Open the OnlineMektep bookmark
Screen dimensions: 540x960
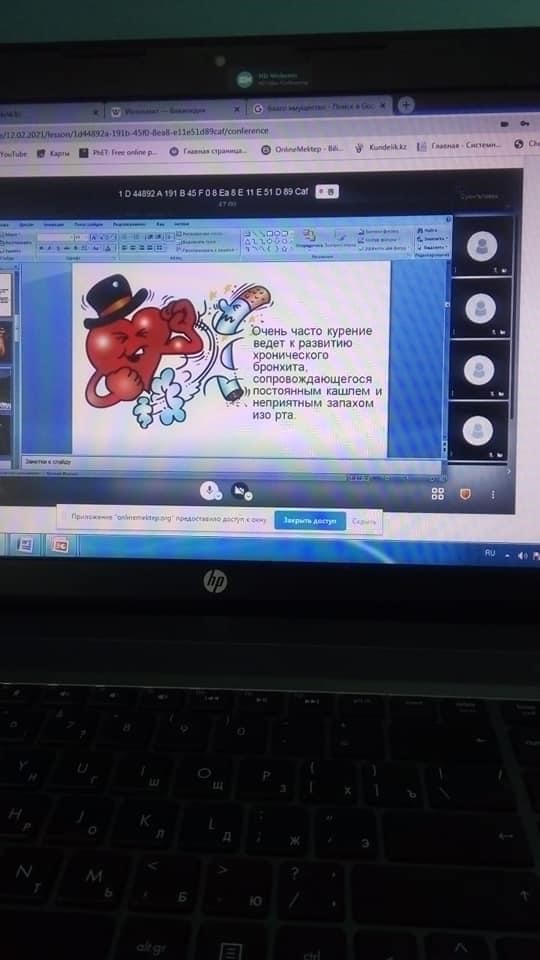click(302, 149)
